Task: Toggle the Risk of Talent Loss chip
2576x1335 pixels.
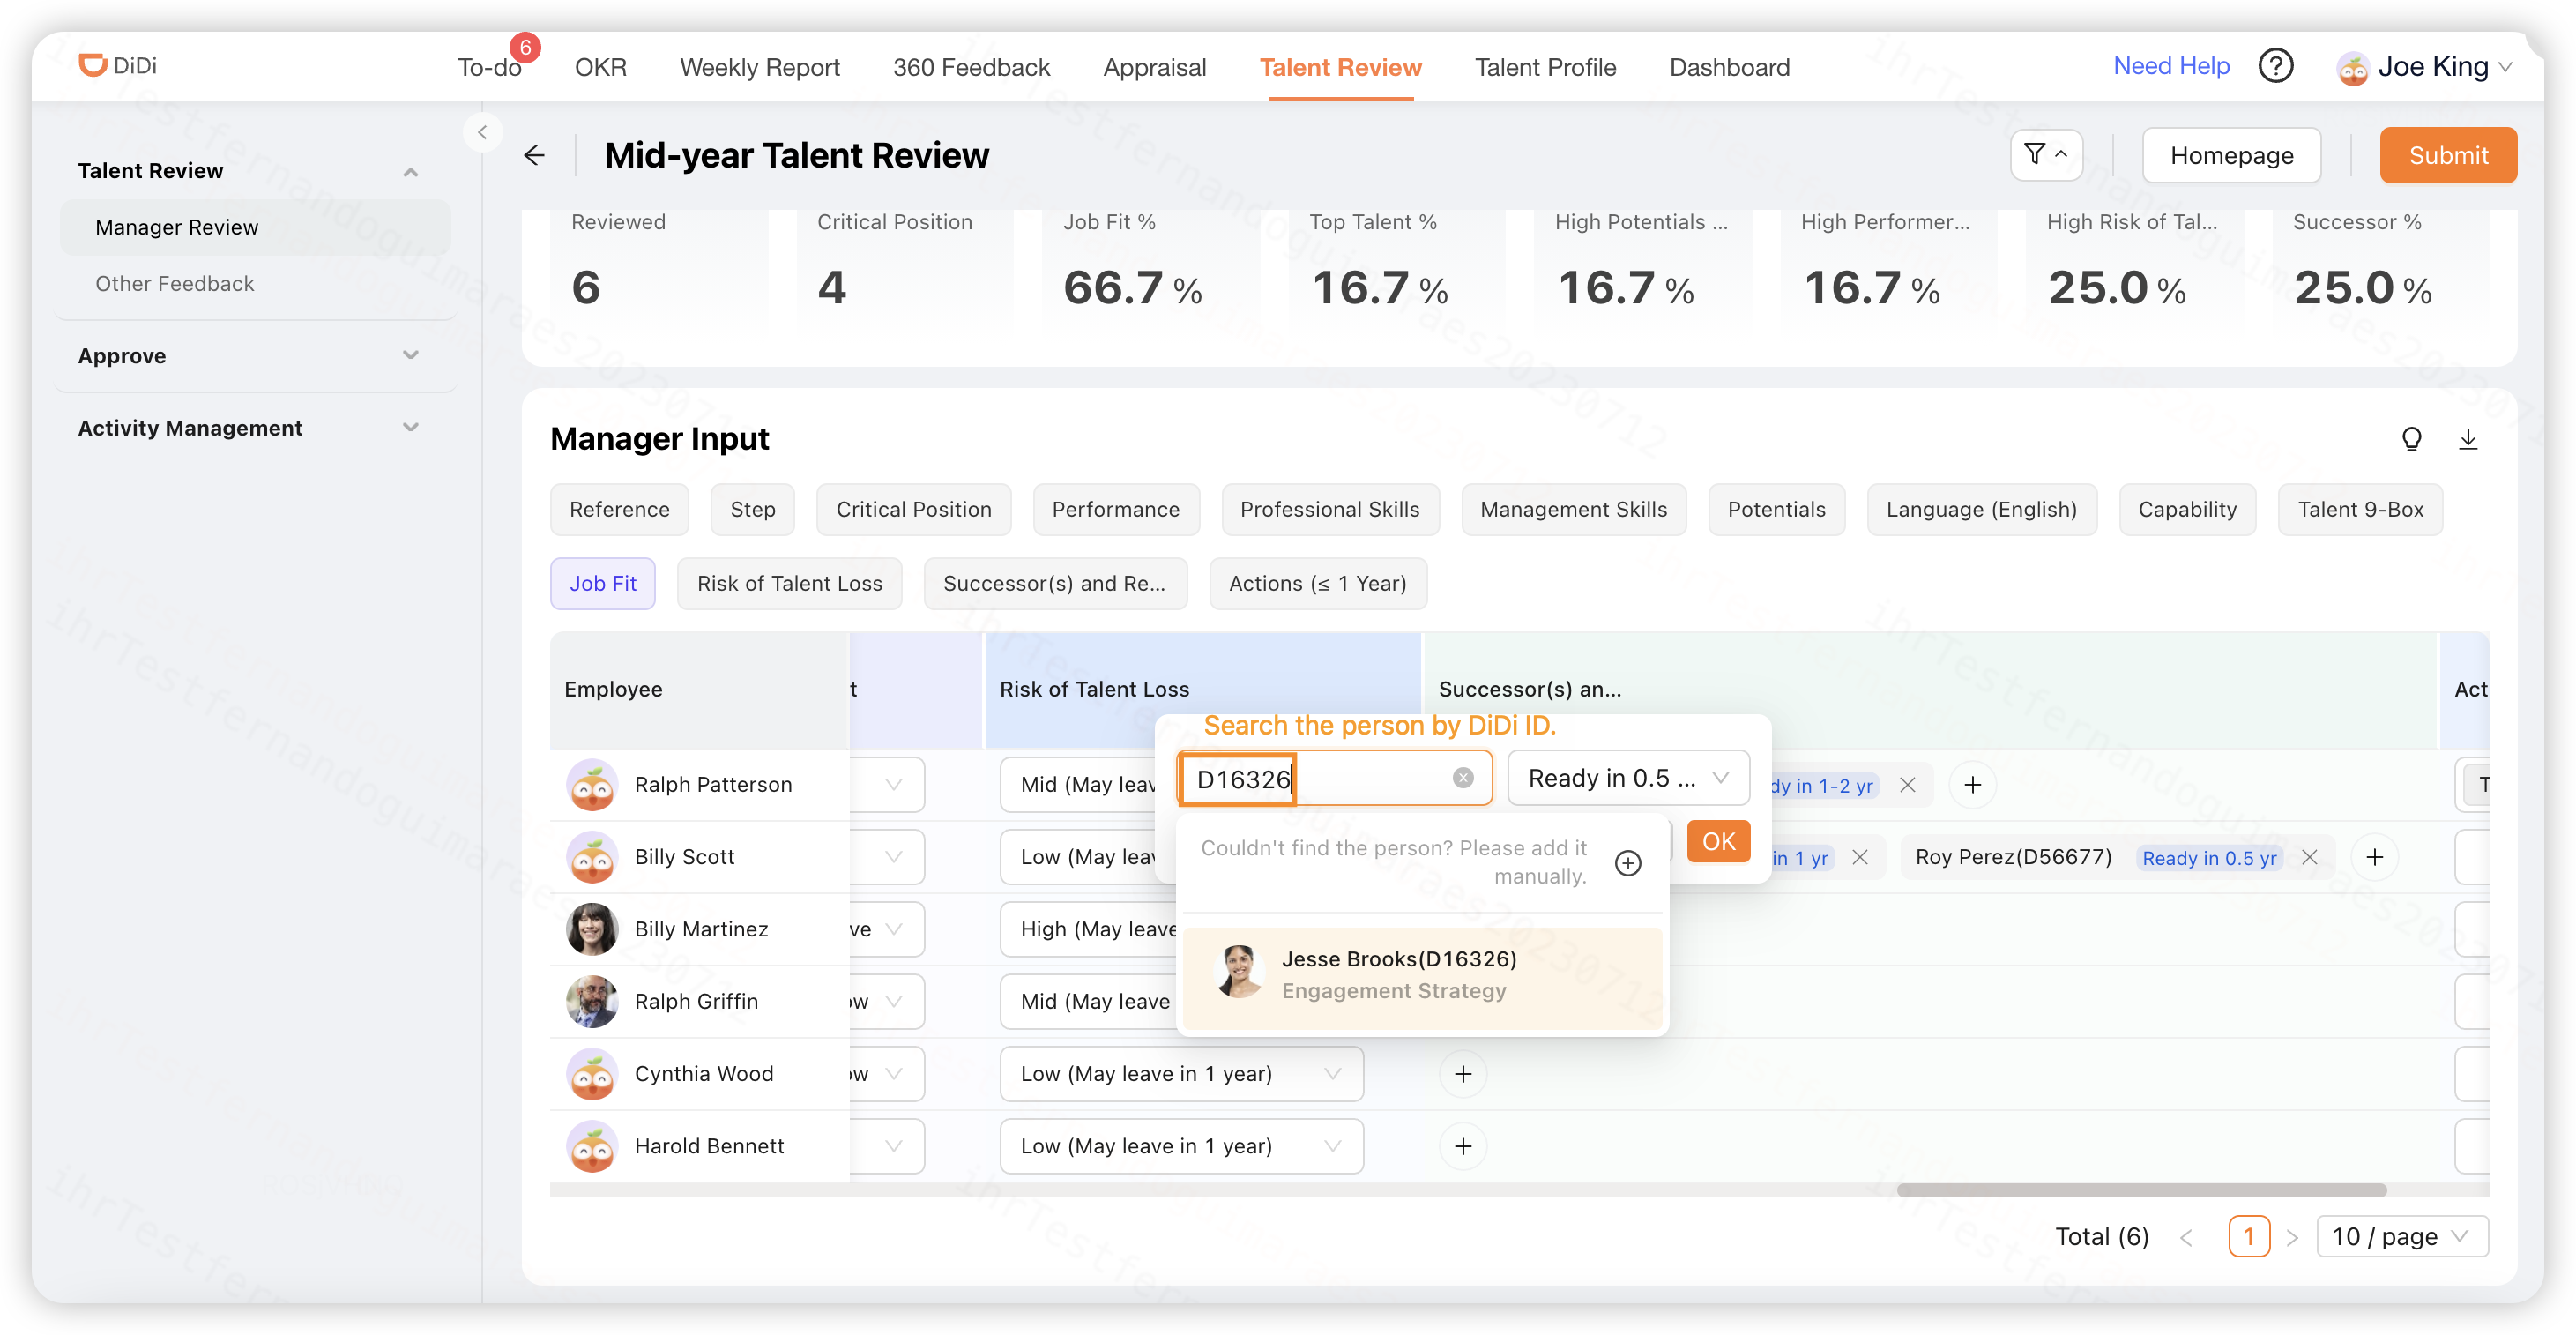Action: [x=789, y=583]
